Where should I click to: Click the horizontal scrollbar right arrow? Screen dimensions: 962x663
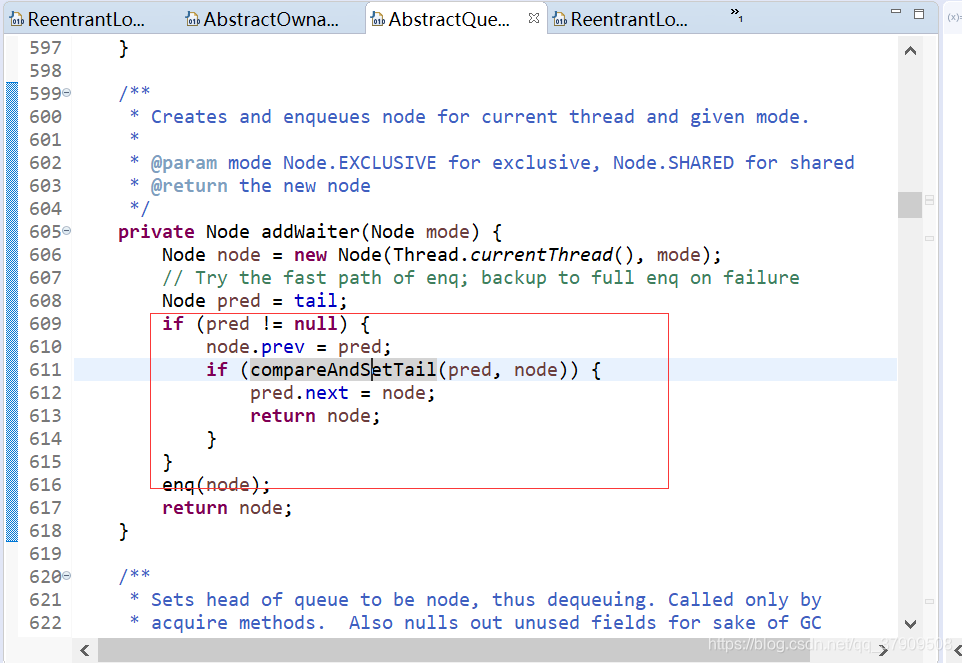883,650
